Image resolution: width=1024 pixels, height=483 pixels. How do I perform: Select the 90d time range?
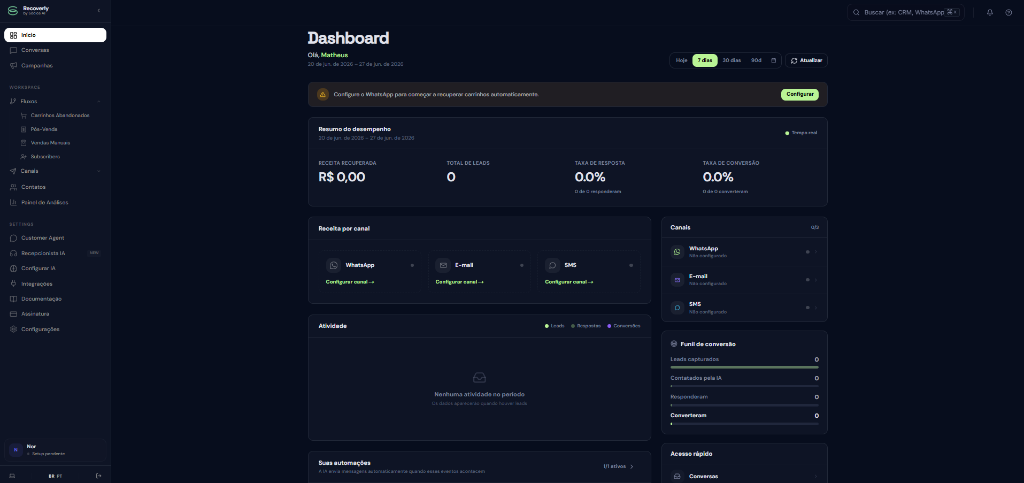[756, 61]
